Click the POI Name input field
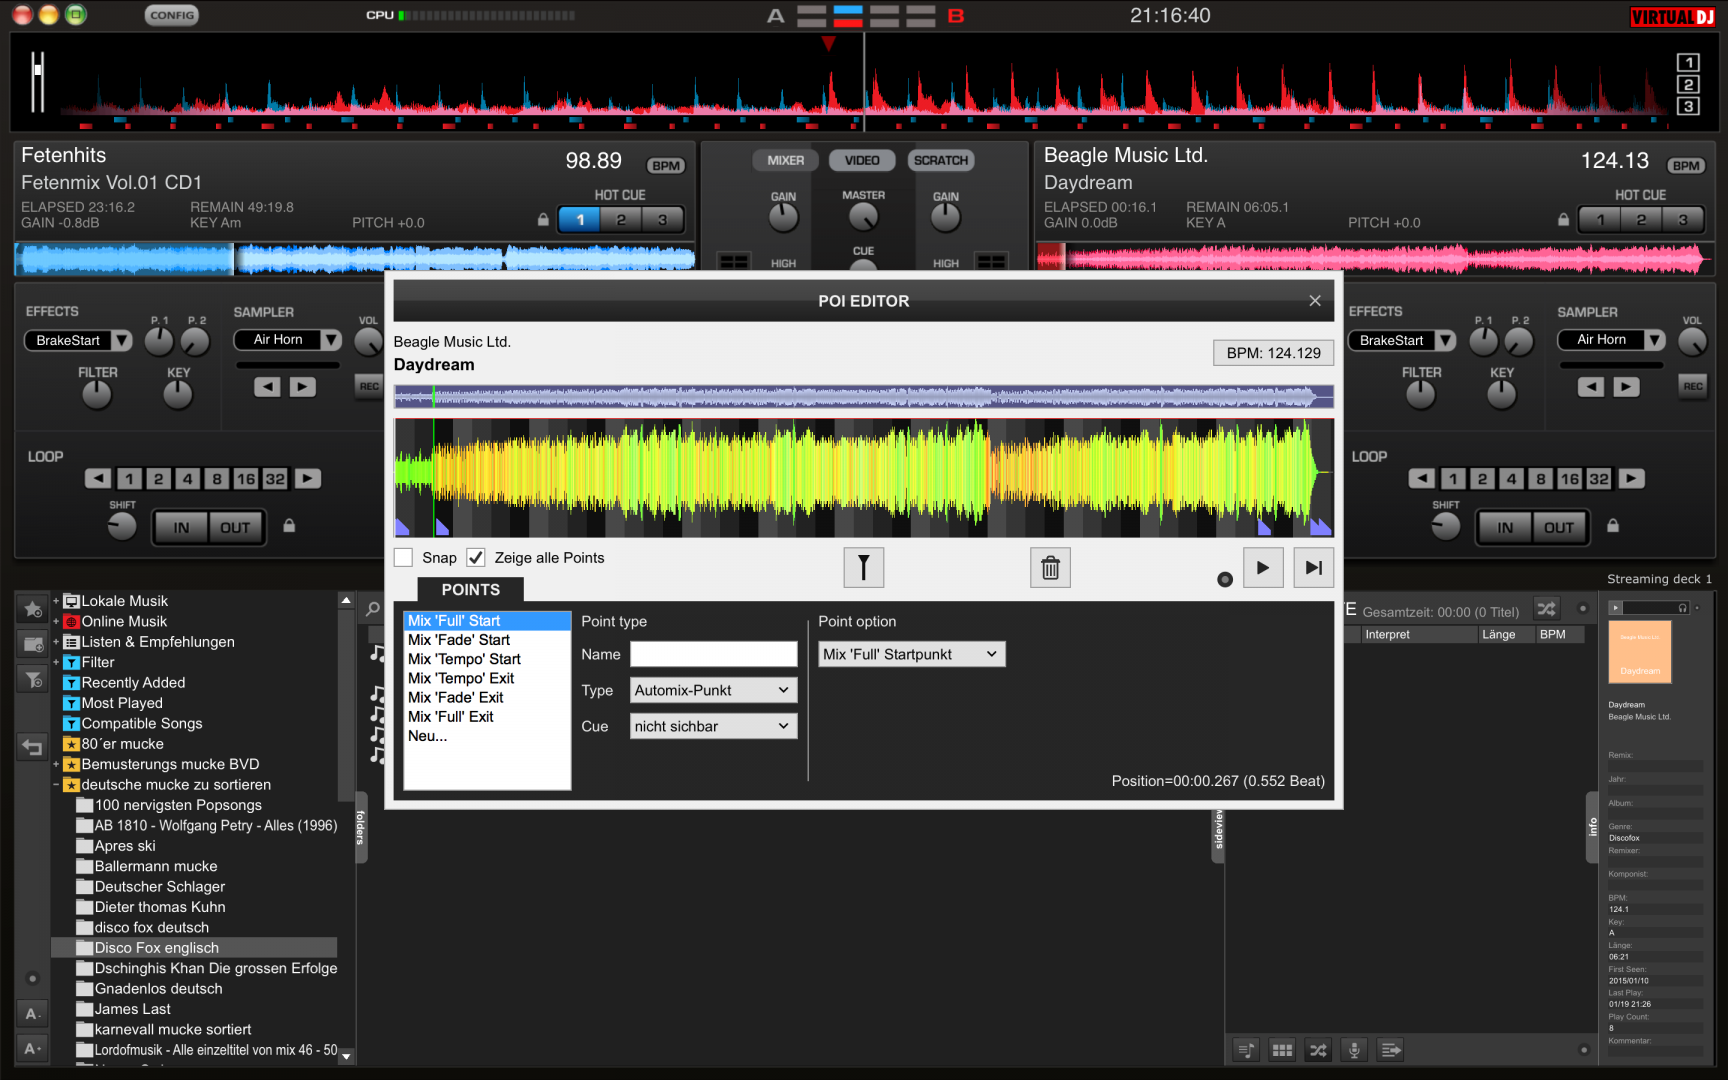Viewport: 1728px width, 1080px height. pos(713,654)
